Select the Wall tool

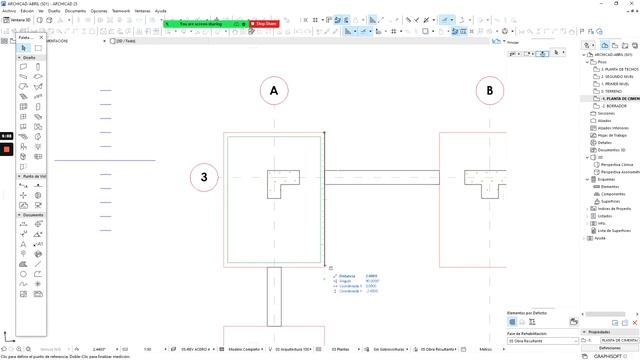point(23,67)
